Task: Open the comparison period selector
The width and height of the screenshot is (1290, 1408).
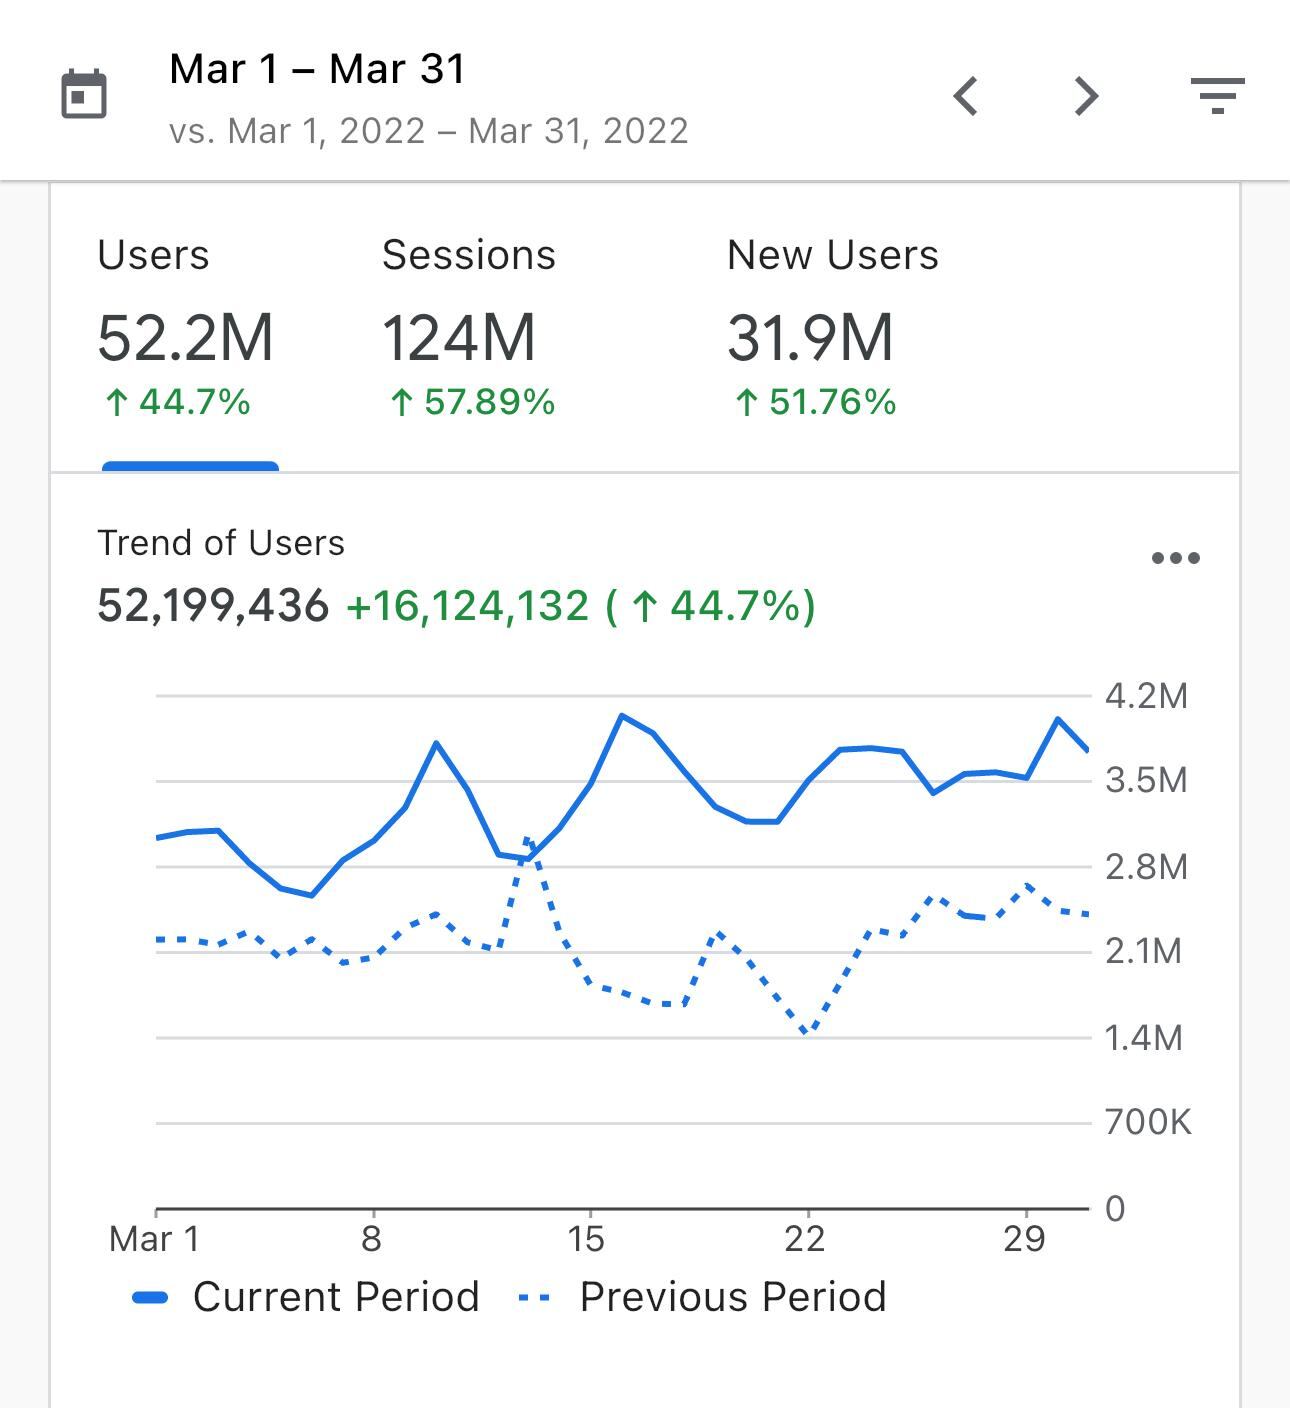Action: 430,130
